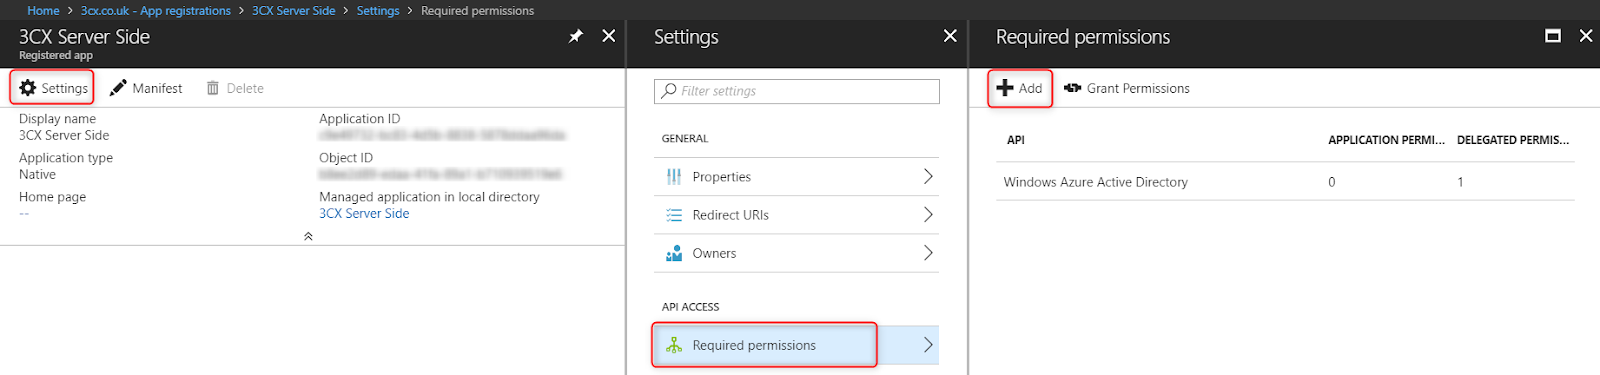Click the Application Permissions column header
1600x375 pixels.
tap(1386, 140)
